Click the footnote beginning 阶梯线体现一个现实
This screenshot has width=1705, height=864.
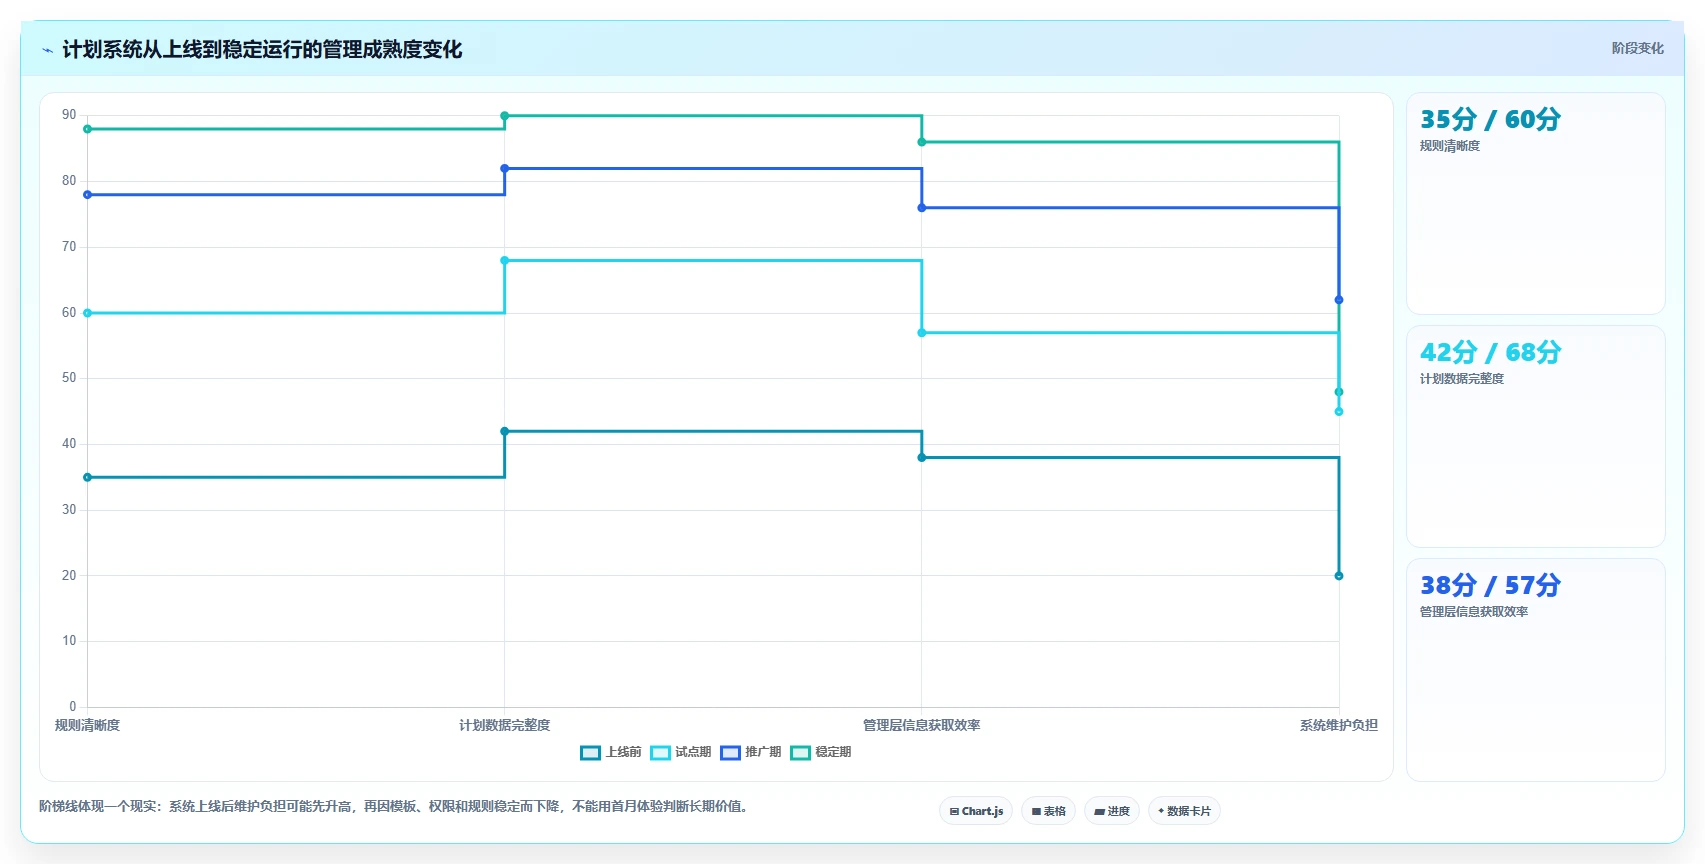pyautogui.click(x=394, y=806)
